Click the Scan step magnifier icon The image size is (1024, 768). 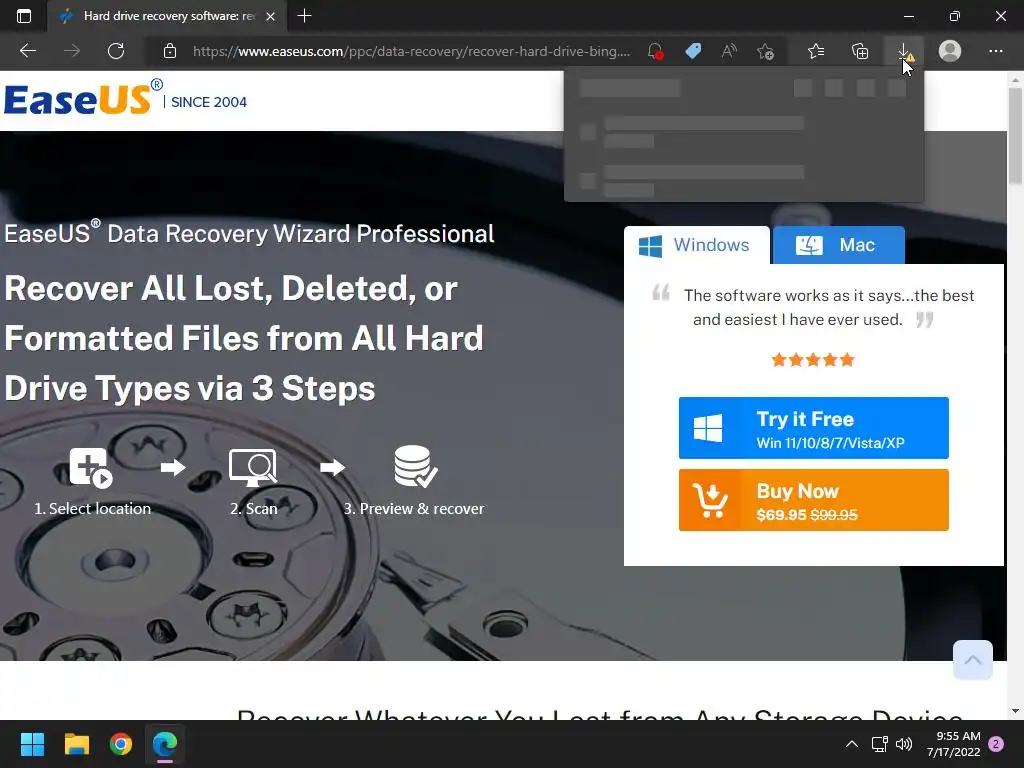(253, 468)
